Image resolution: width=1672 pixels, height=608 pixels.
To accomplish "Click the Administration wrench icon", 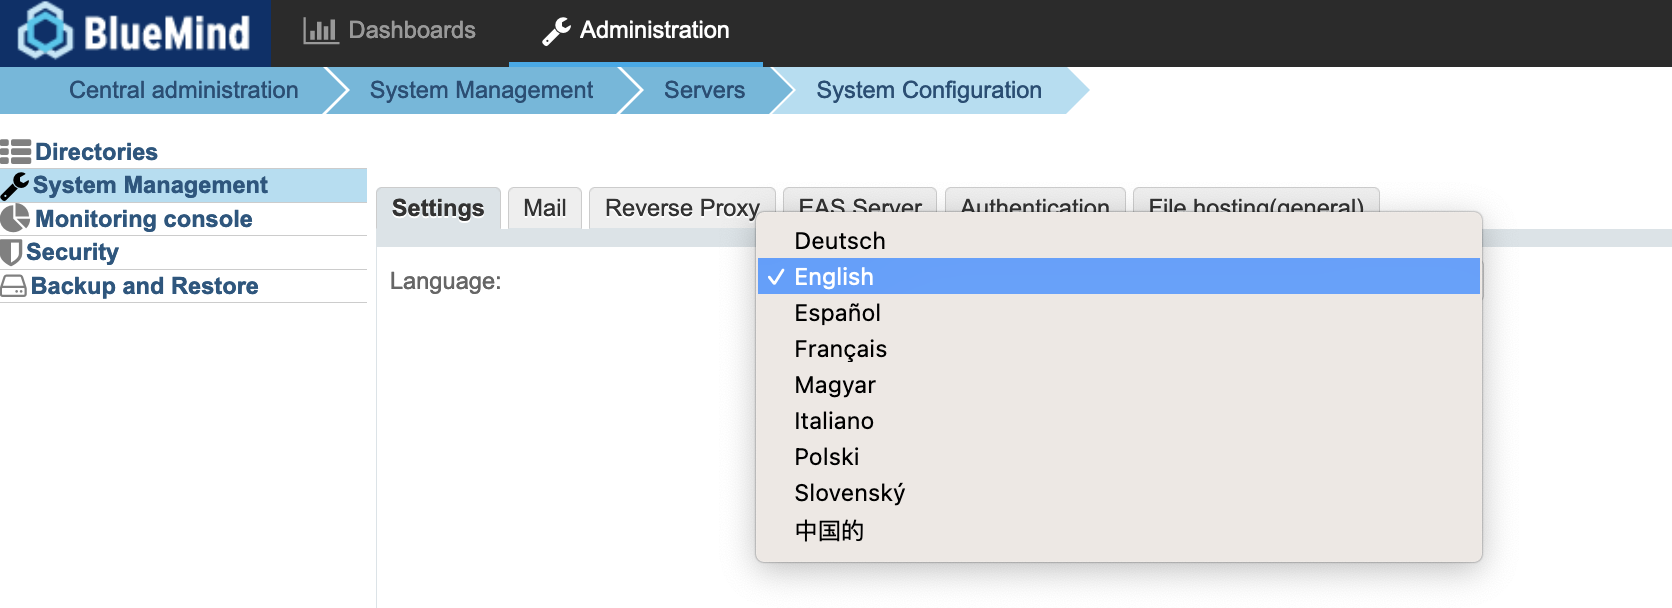I will pos(556,31).
